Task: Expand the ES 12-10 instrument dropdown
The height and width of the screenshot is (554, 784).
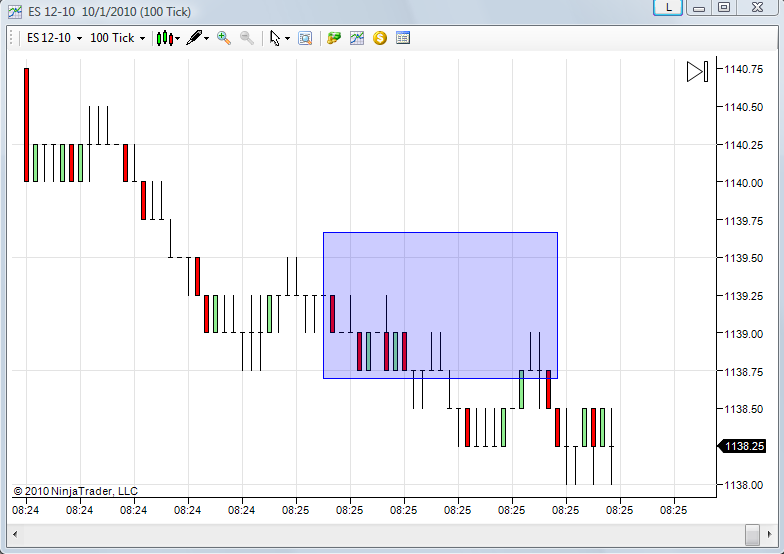Action: click(x=54, y=38)
